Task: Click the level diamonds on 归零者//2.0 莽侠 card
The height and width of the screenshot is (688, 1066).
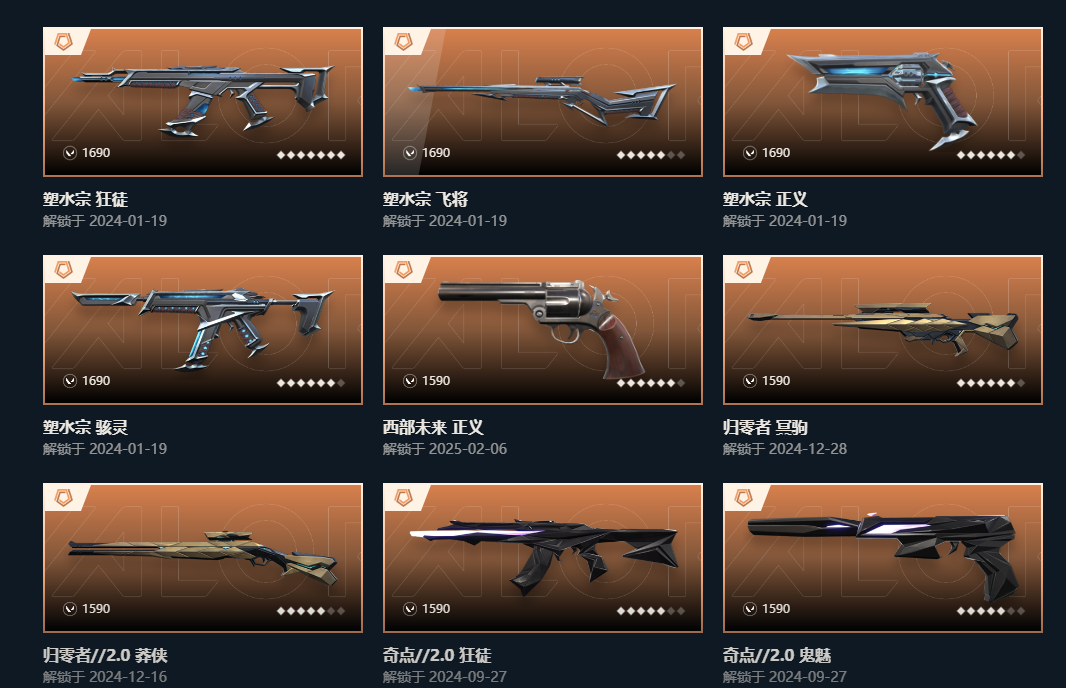Action: (x=311, y=610)
